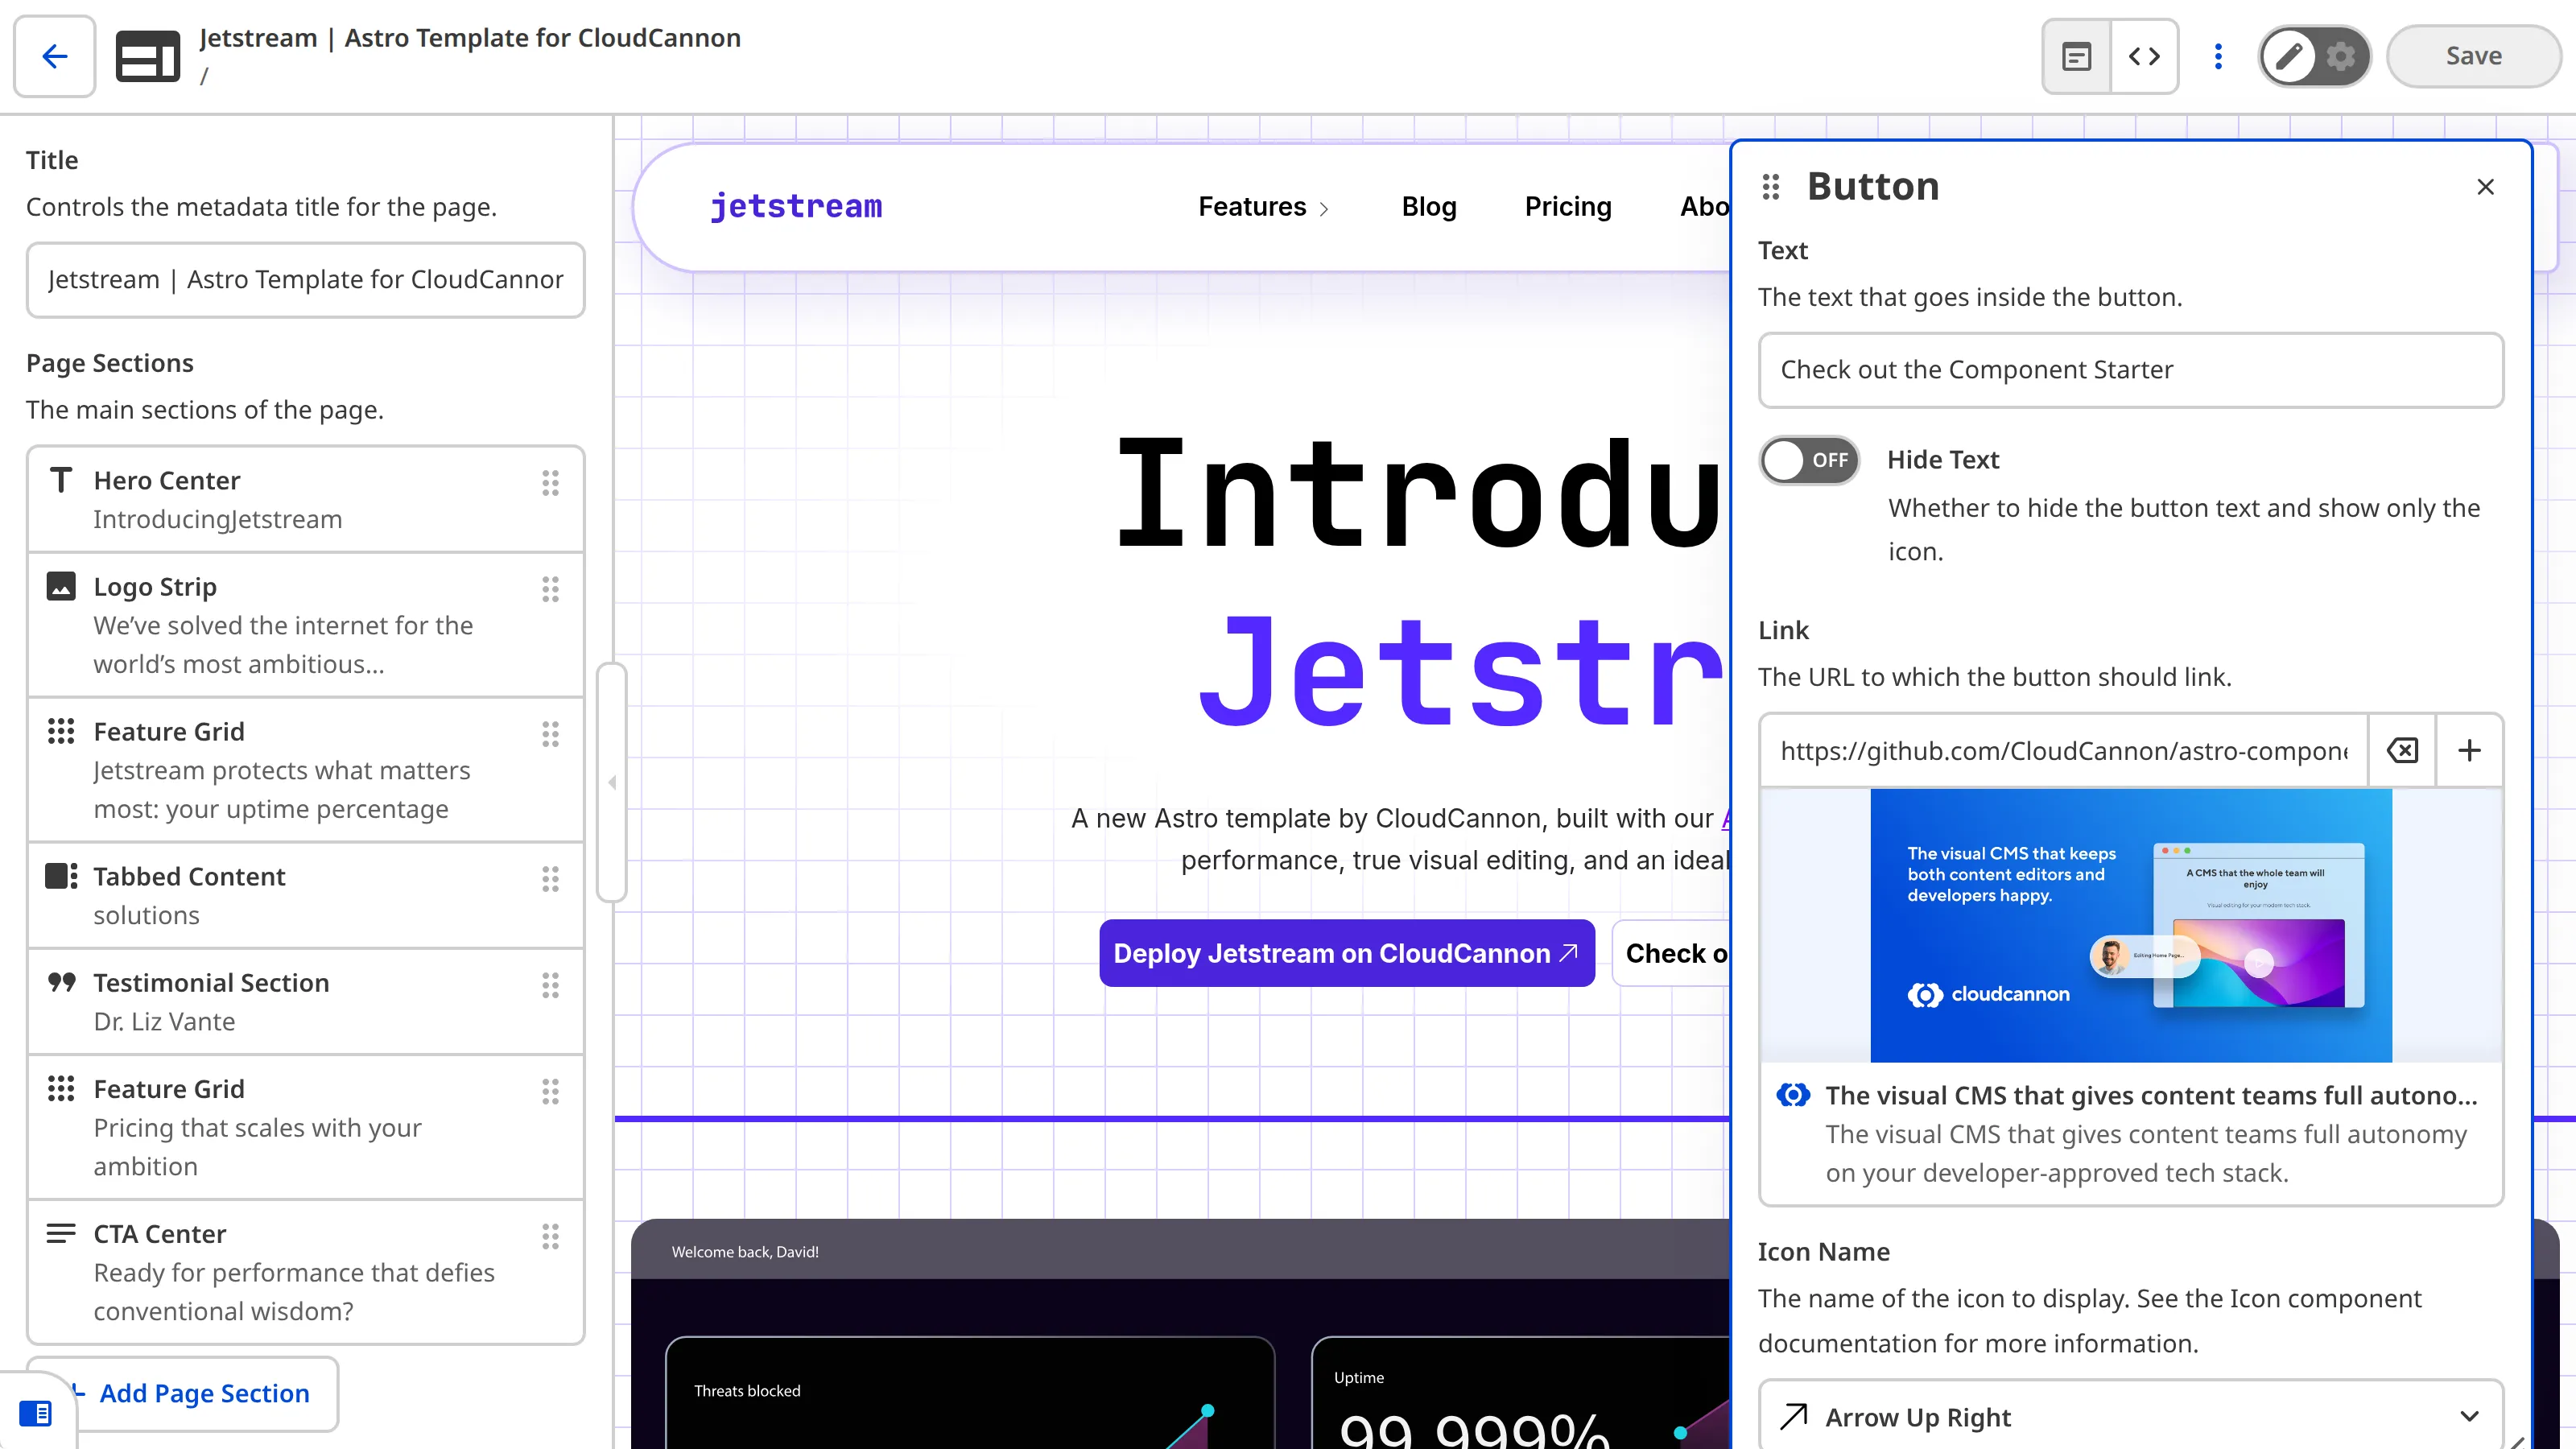Toggle the sidebar panel icon at bottom left
Screen dimensions: 2576x1449
coord(36,1413)
